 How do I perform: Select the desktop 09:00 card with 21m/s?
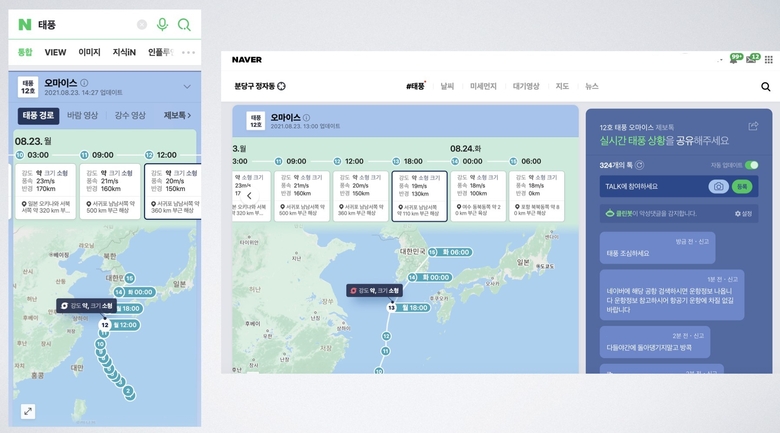tap(301, 196)
